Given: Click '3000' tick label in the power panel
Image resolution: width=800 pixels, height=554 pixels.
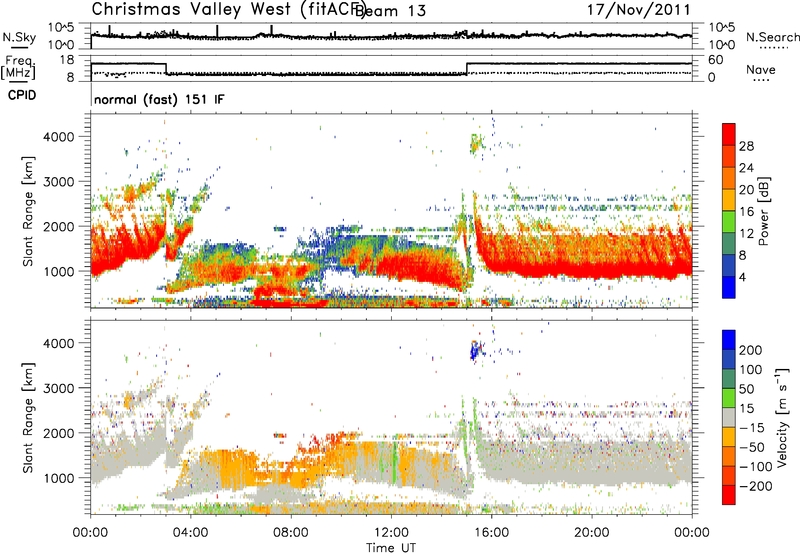Looking at the screenshot, I should (x=58, y=182).
